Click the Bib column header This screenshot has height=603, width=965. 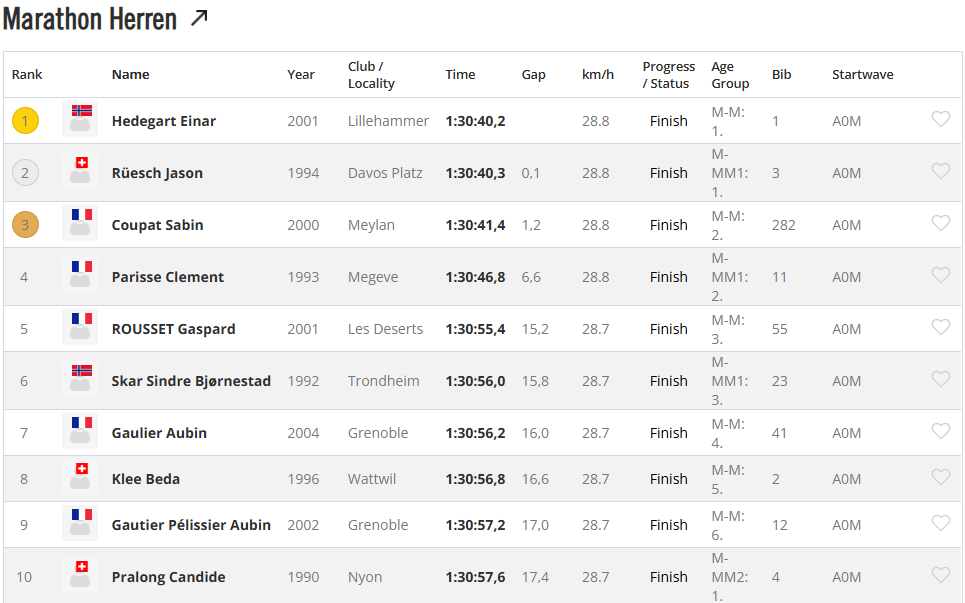pyautogui.click(x=781, y=75)
